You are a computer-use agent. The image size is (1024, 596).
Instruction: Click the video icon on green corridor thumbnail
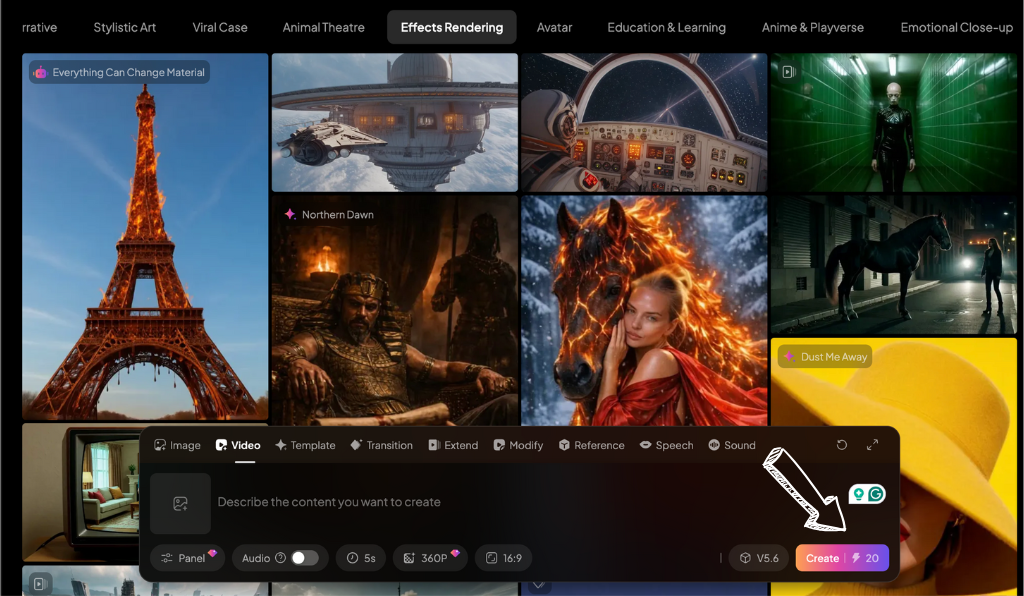(788, 72)
